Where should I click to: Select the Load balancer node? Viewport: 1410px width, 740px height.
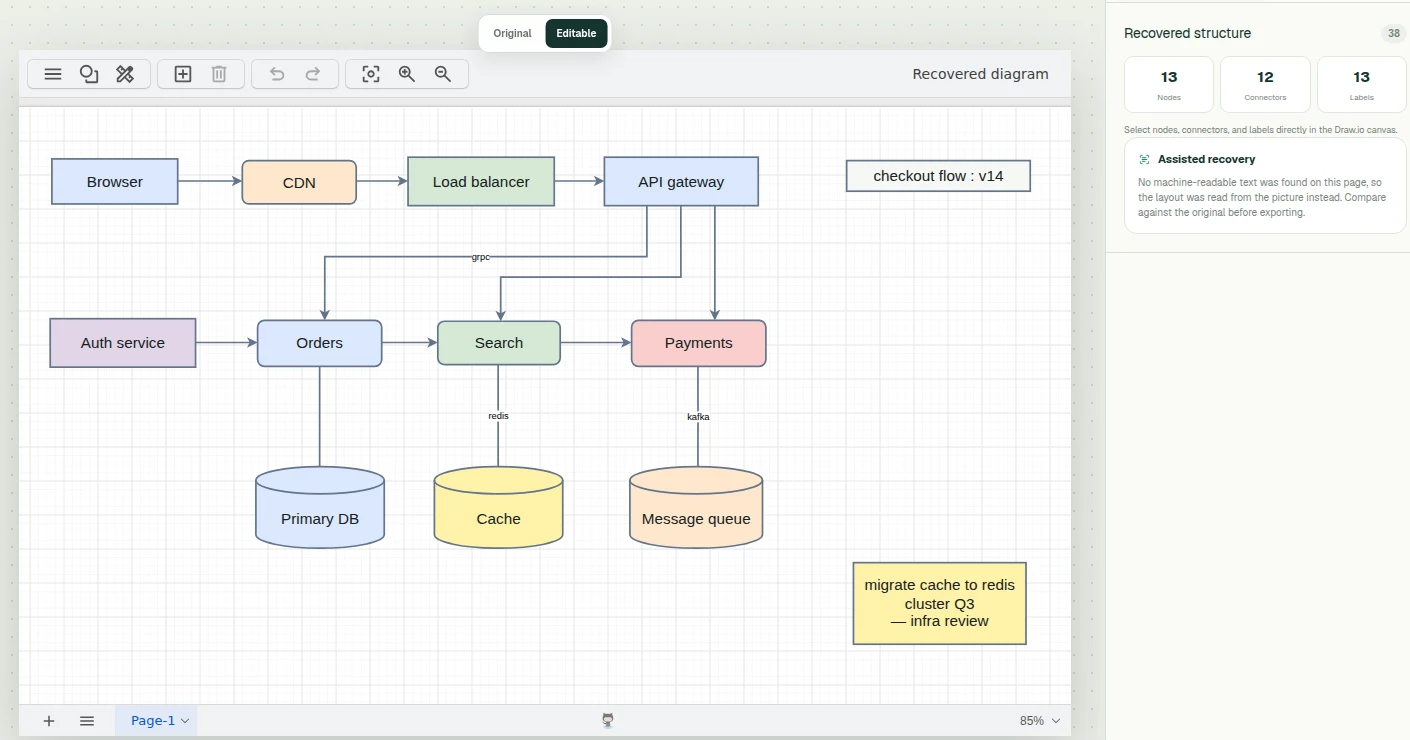pos(481,182)
